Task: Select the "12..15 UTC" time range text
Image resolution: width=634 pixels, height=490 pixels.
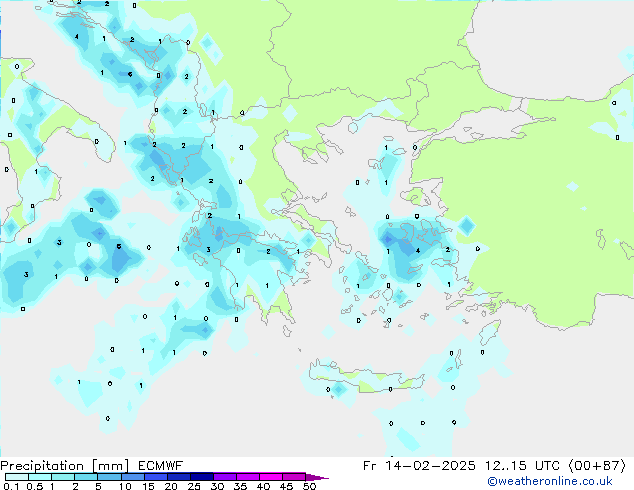Action: coord(522,466)
